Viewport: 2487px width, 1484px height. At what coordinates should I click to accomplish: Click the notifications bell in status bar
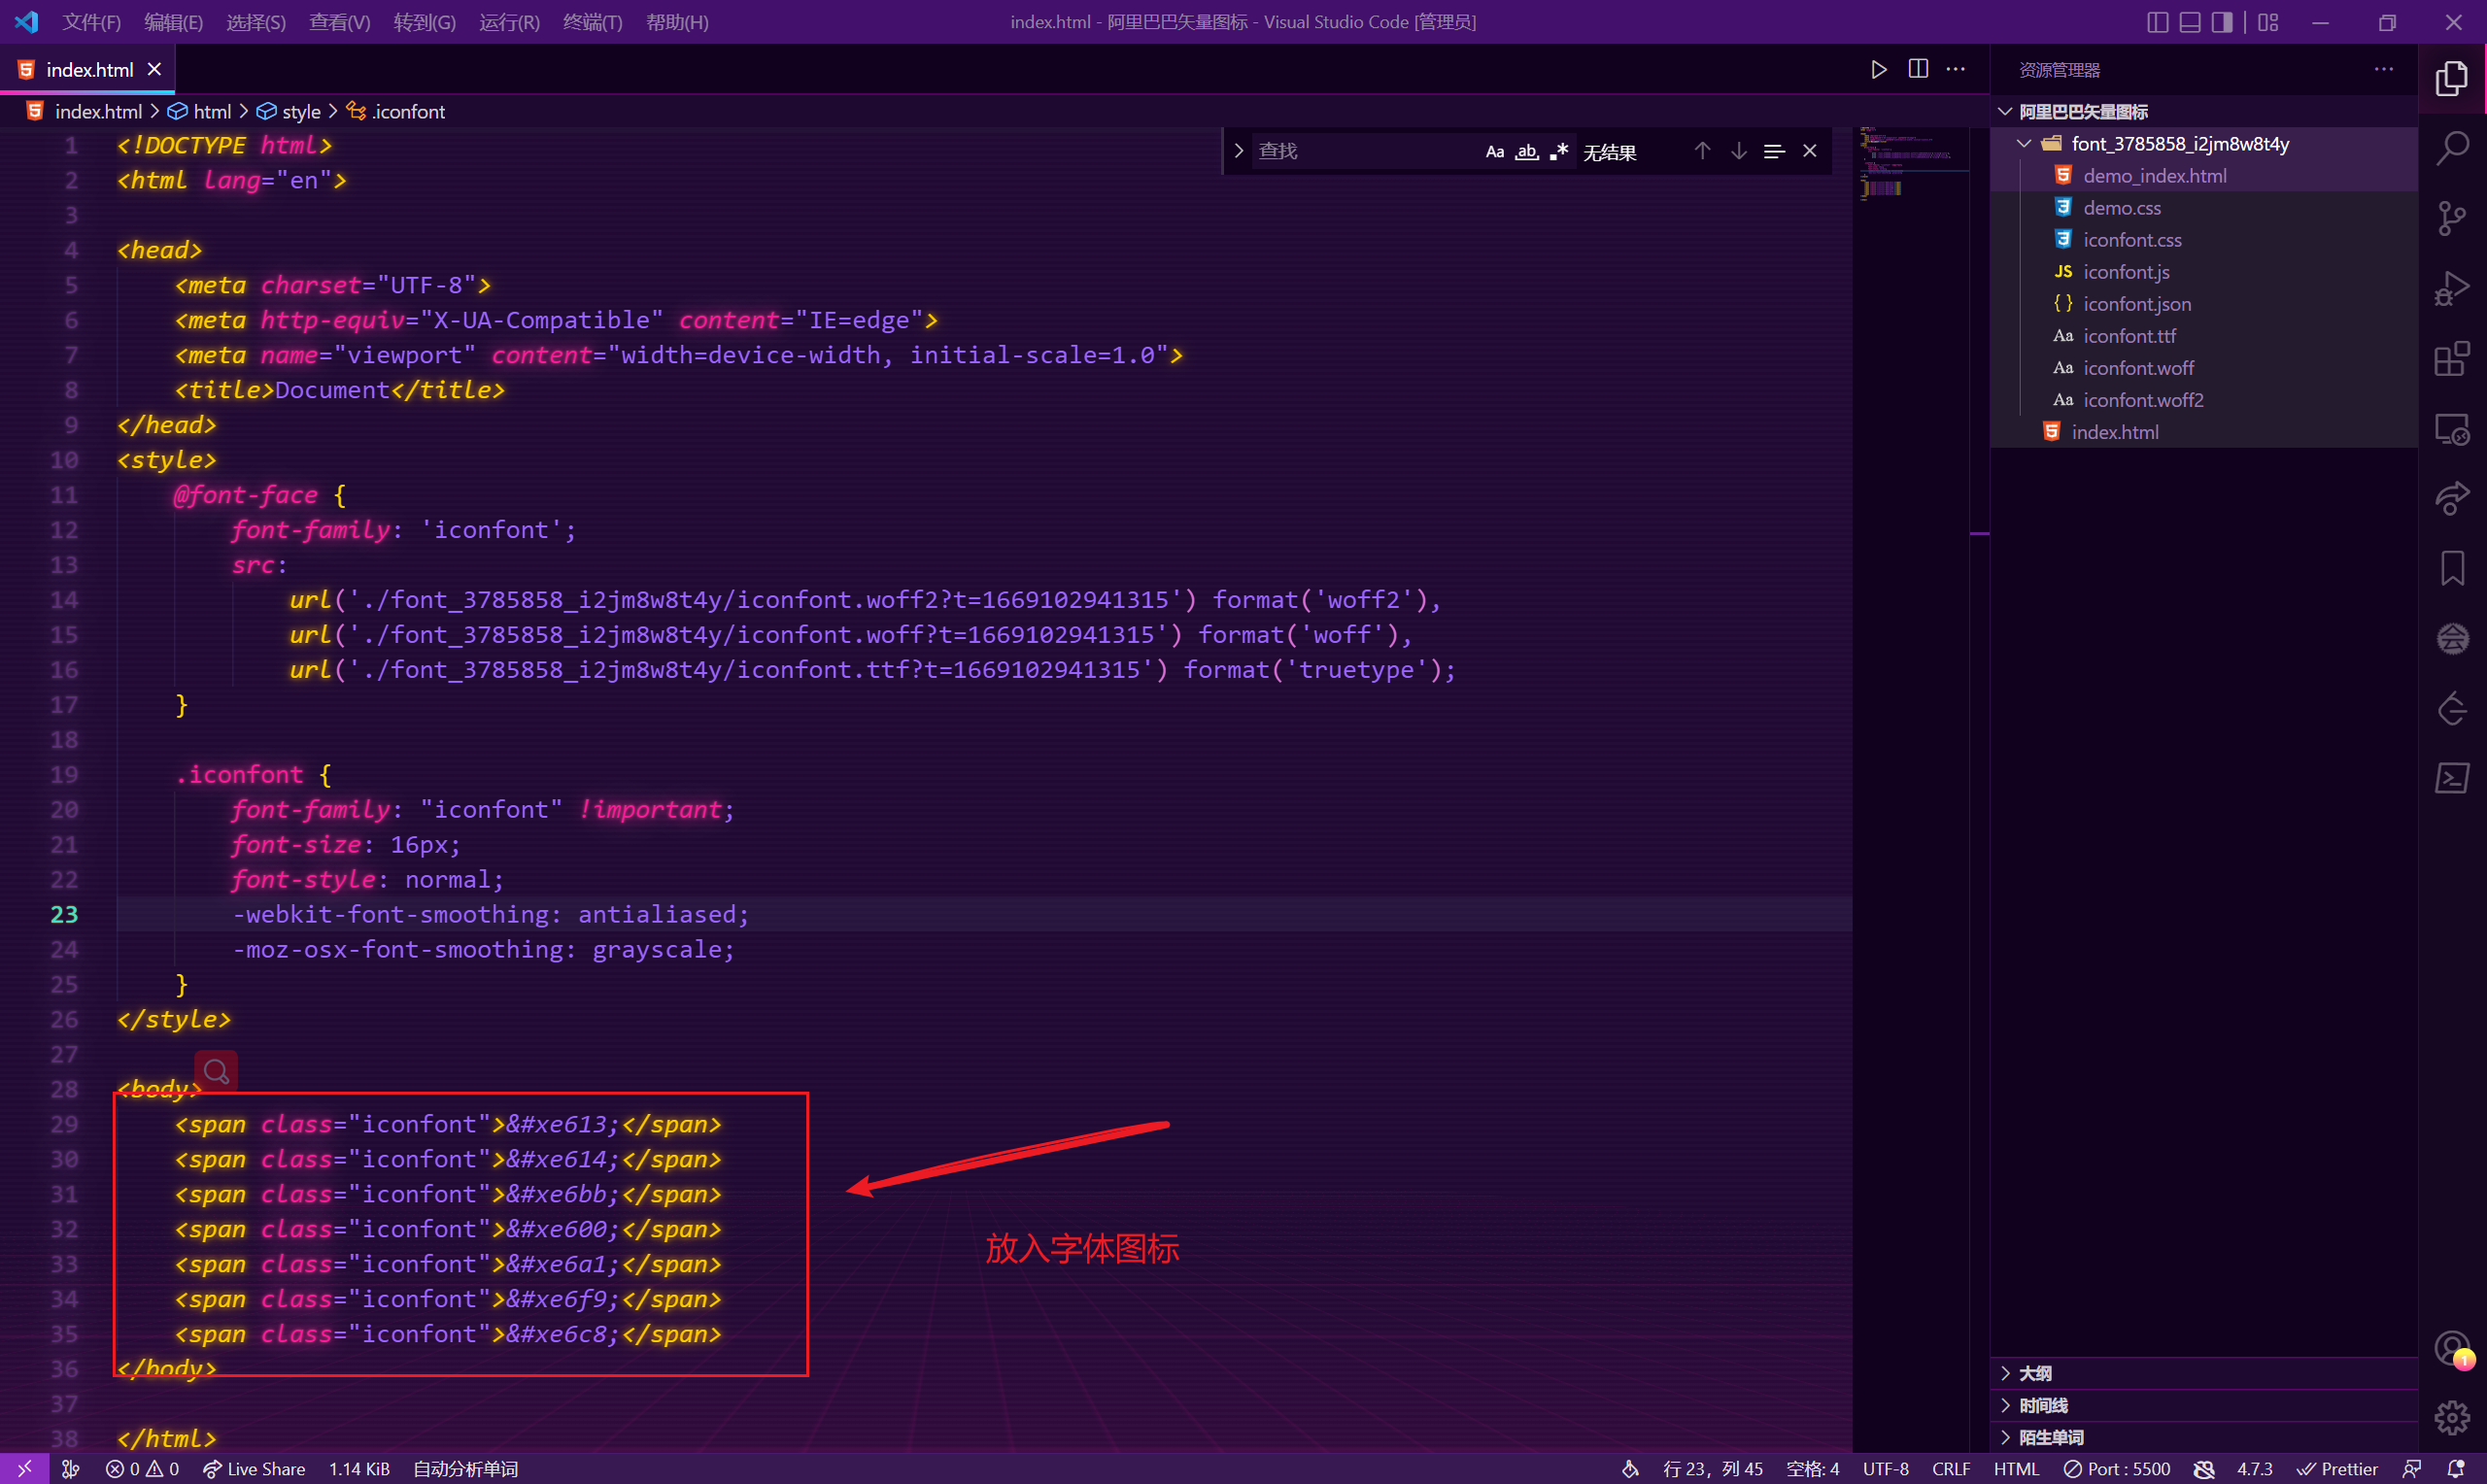pos(2455,1468)
